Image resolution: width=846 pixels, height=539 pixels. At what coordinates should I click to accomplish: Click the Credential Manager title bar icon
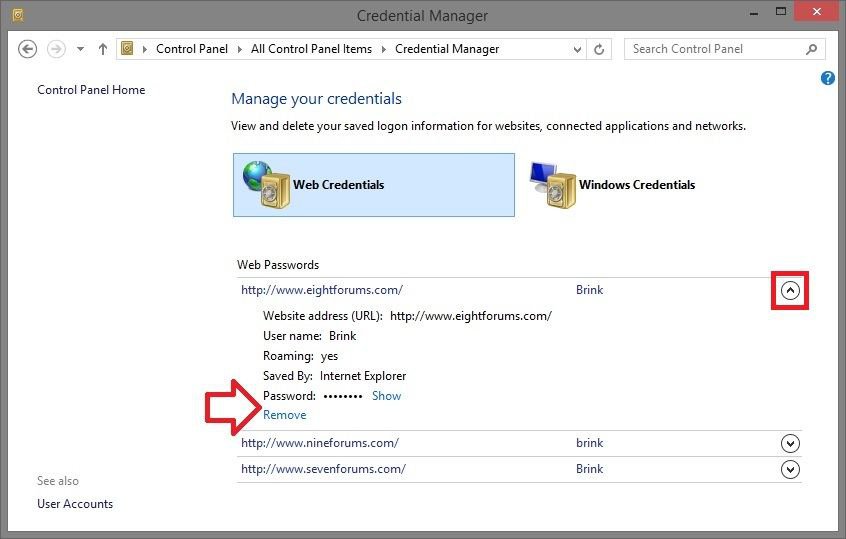pyautogui.click(x=17, y=15)
